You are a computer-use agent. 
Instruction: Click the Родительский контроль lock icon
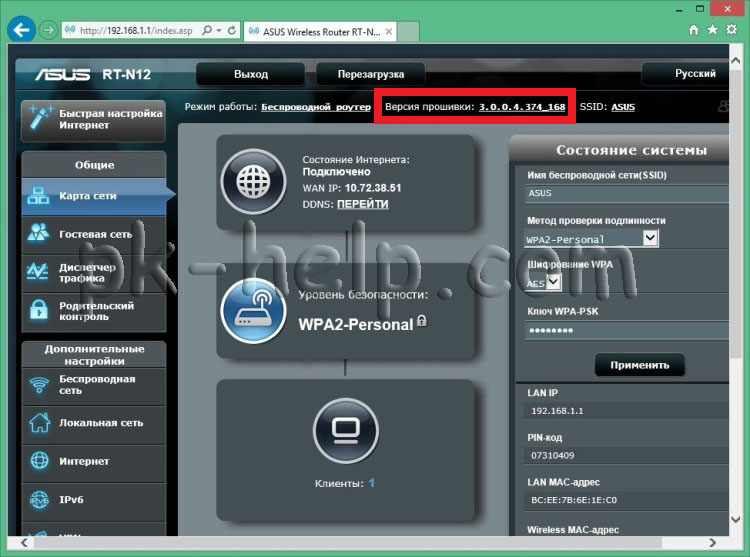(x=39, y=309)
